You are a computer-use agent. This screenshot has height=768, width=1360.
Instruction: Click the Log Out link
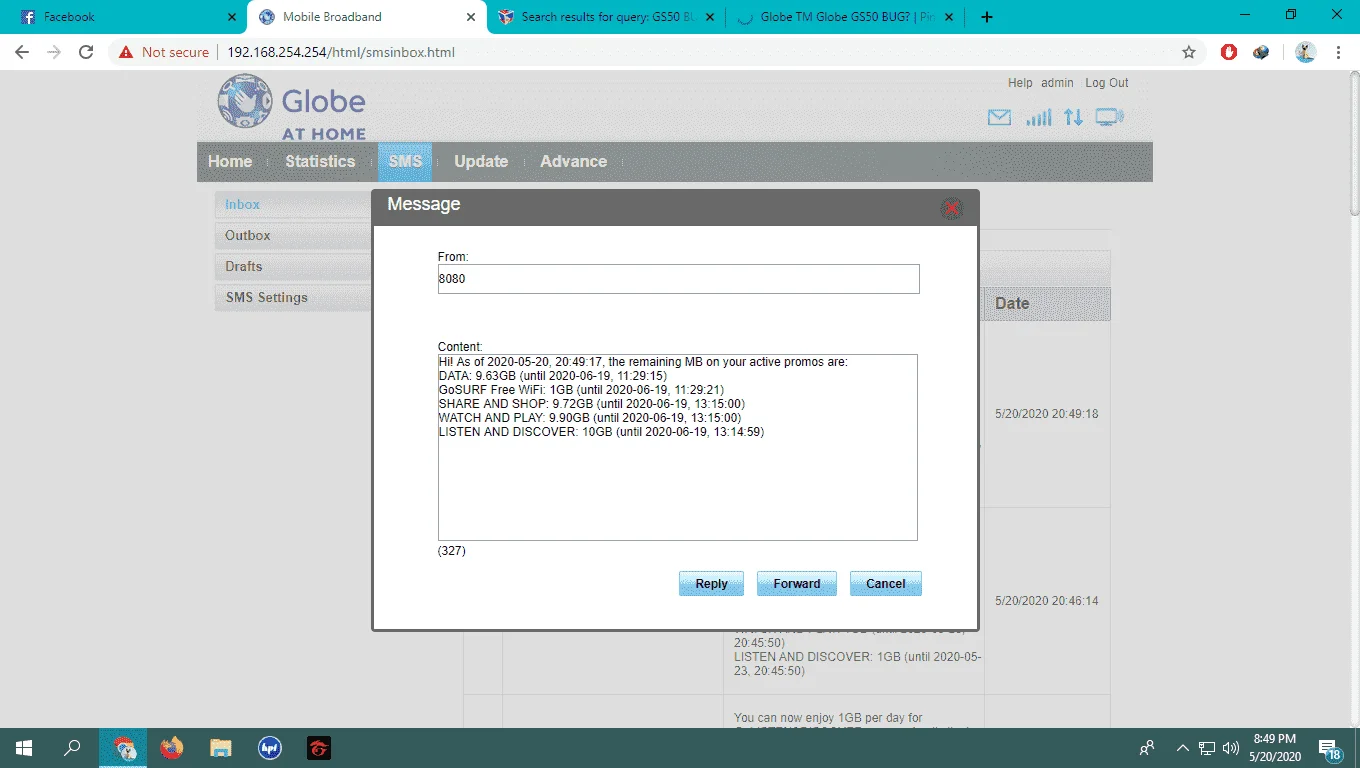point(1107,83)
